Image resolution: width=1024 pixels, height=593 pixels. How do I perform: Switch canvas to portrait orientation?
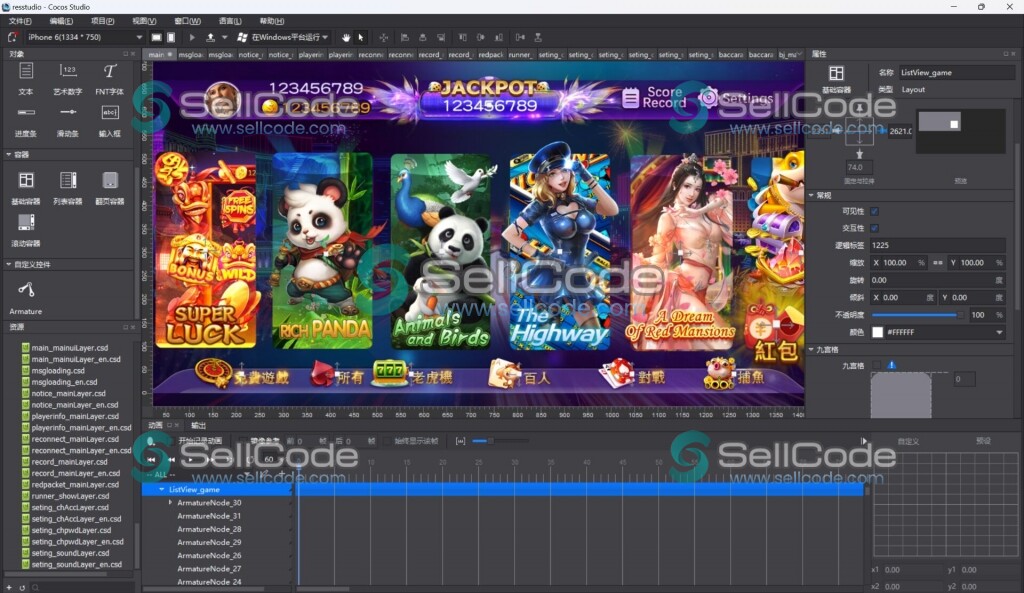coord(171,37)
